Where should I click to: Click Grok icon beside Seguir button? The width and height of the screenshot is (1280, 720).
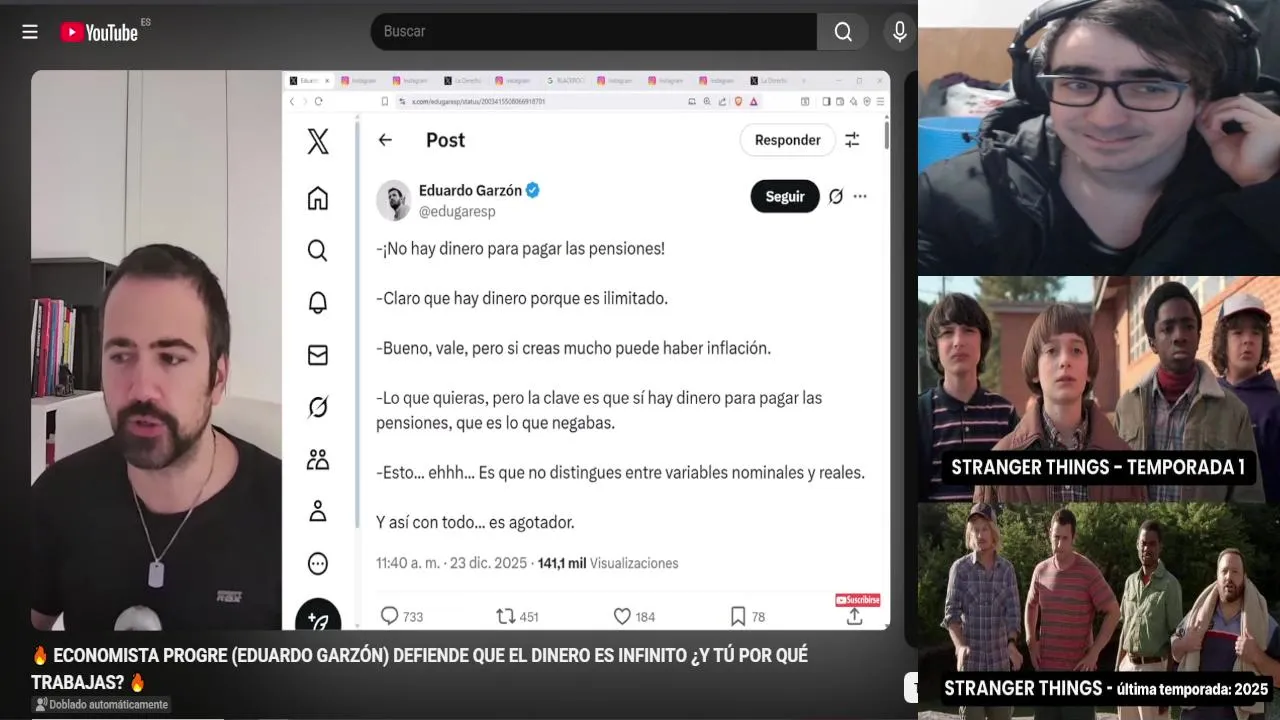pyautogui.click(x=836, y=197)
